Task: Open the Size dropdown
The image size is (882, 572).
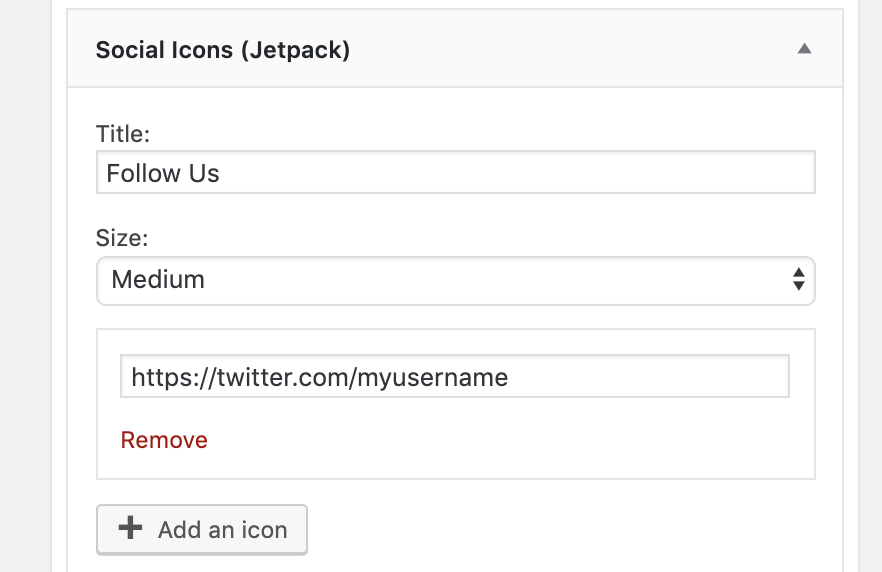Action: point(455,280)
